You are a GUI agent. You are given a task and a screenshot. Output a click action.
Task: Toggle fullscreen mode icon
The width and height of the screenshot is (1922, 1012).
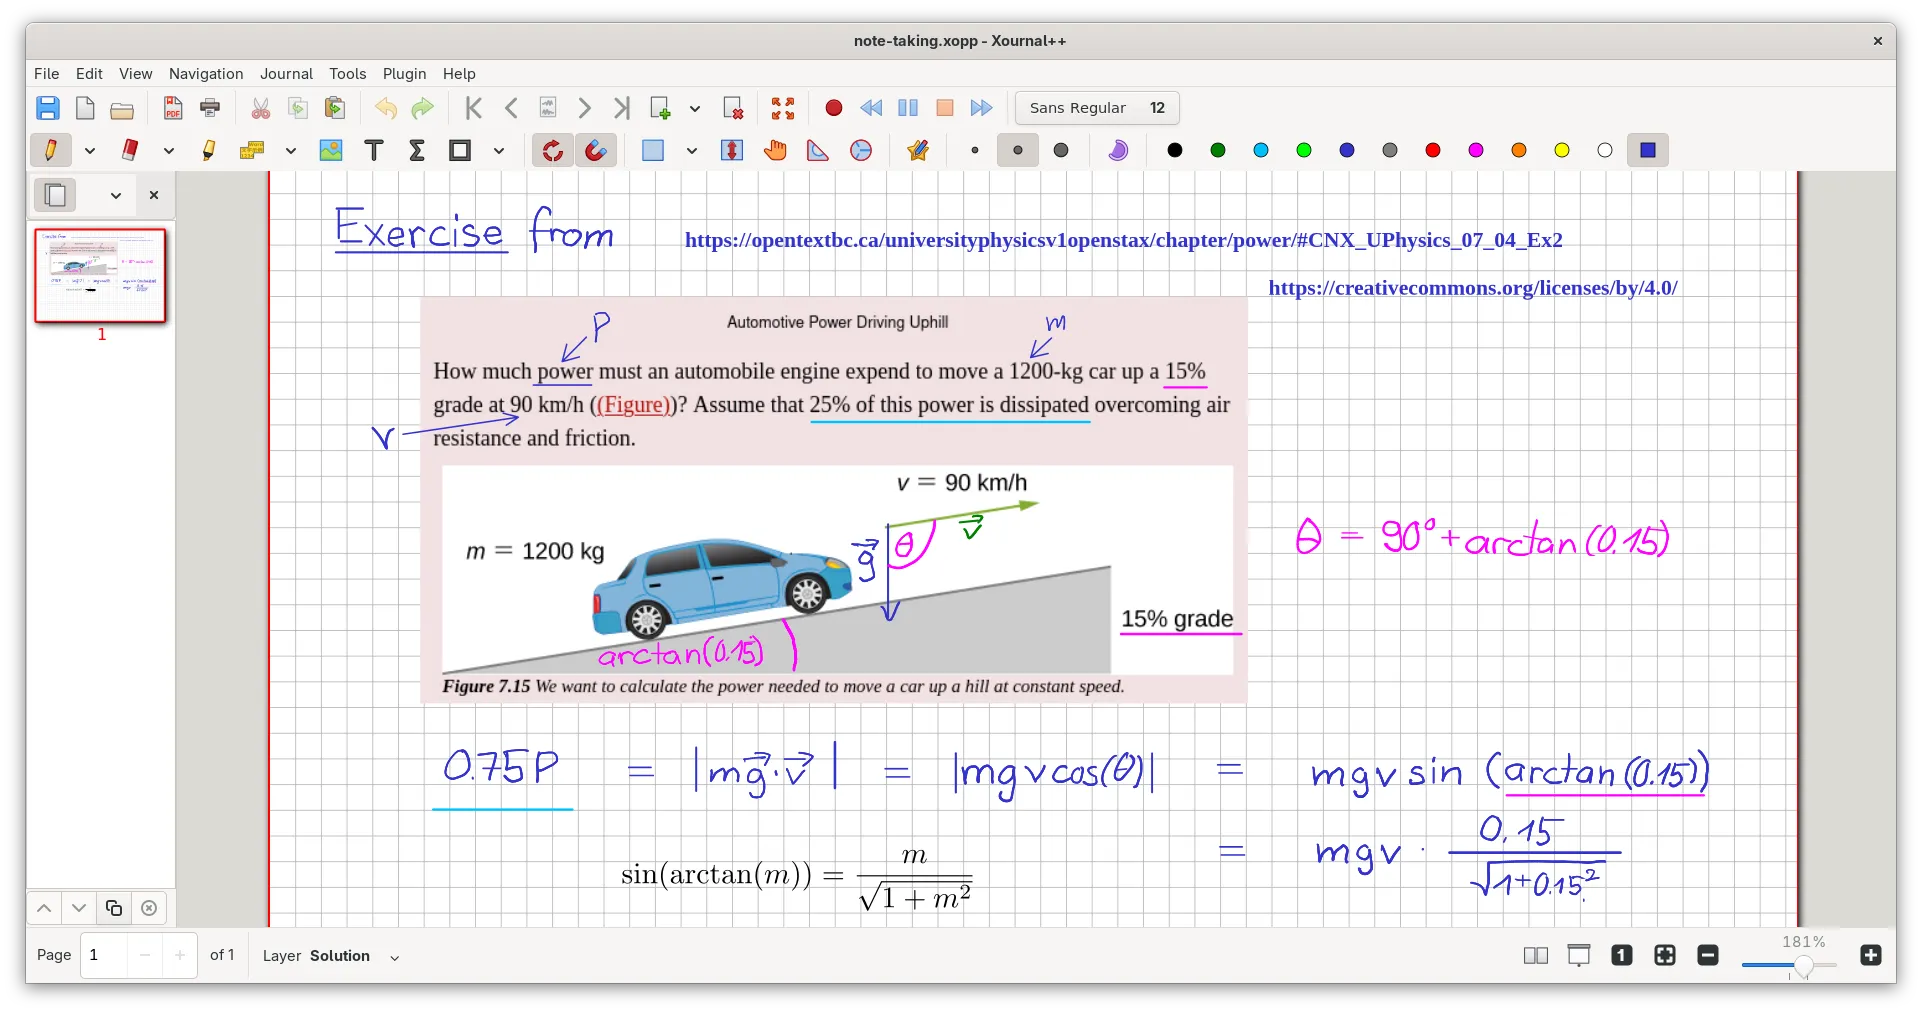(x=783, y=108)
